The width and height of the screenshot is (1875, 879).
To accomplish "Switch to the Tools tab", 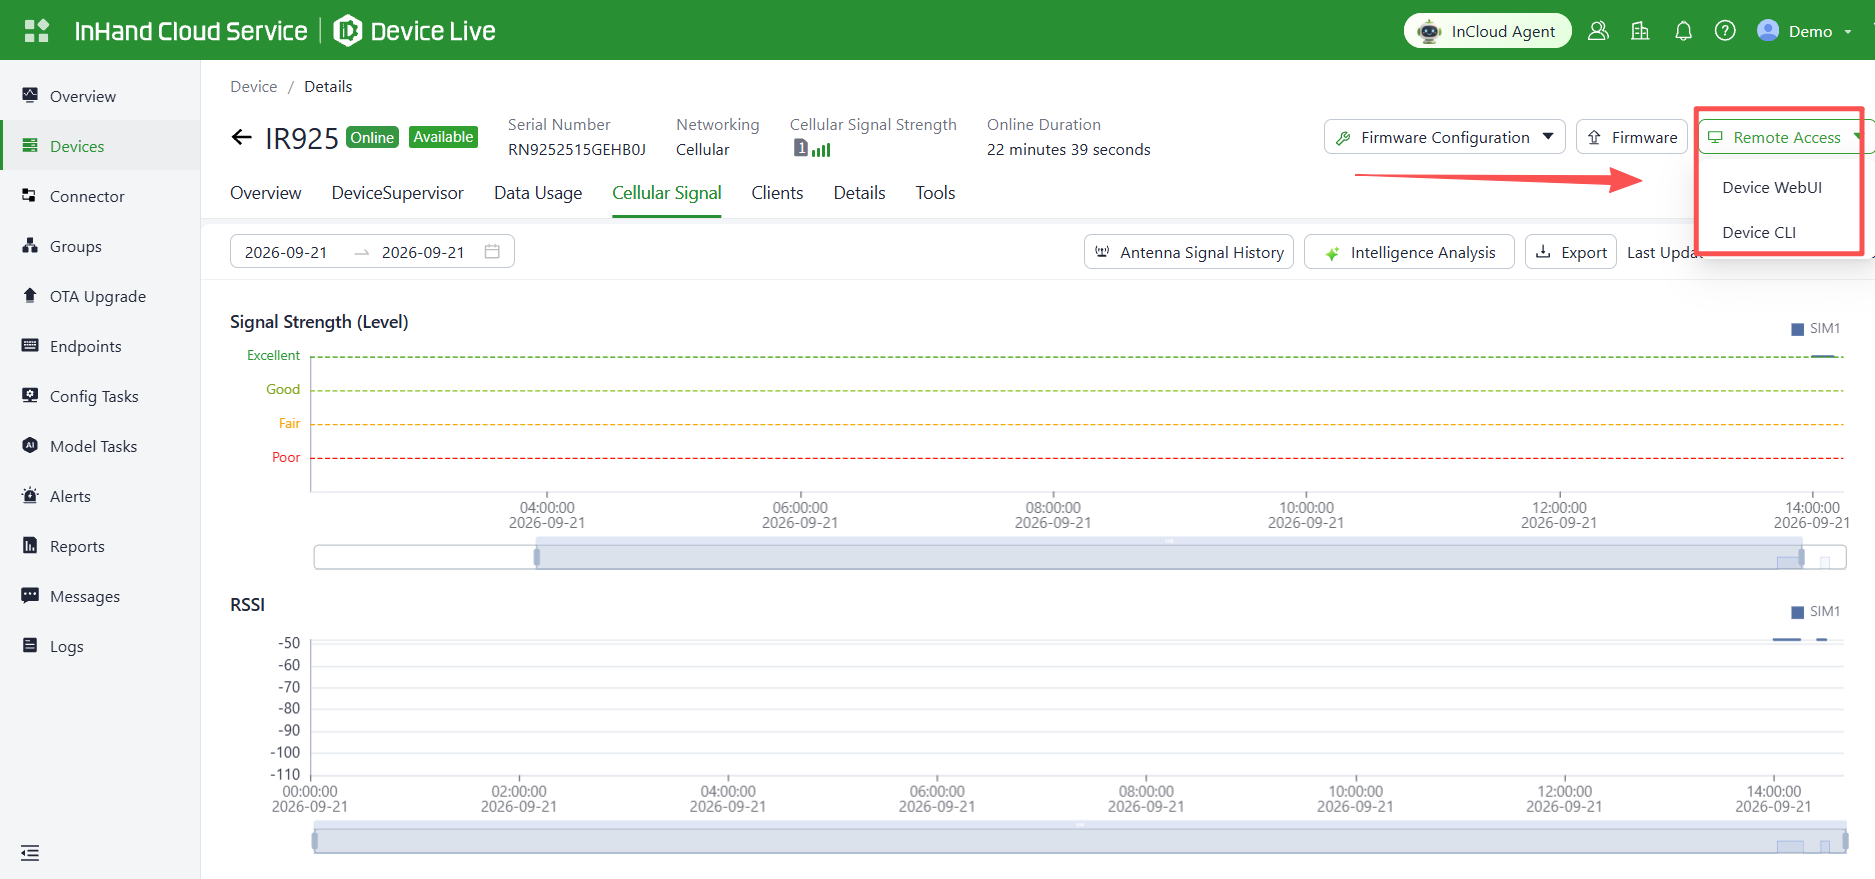I will (935, 193).
